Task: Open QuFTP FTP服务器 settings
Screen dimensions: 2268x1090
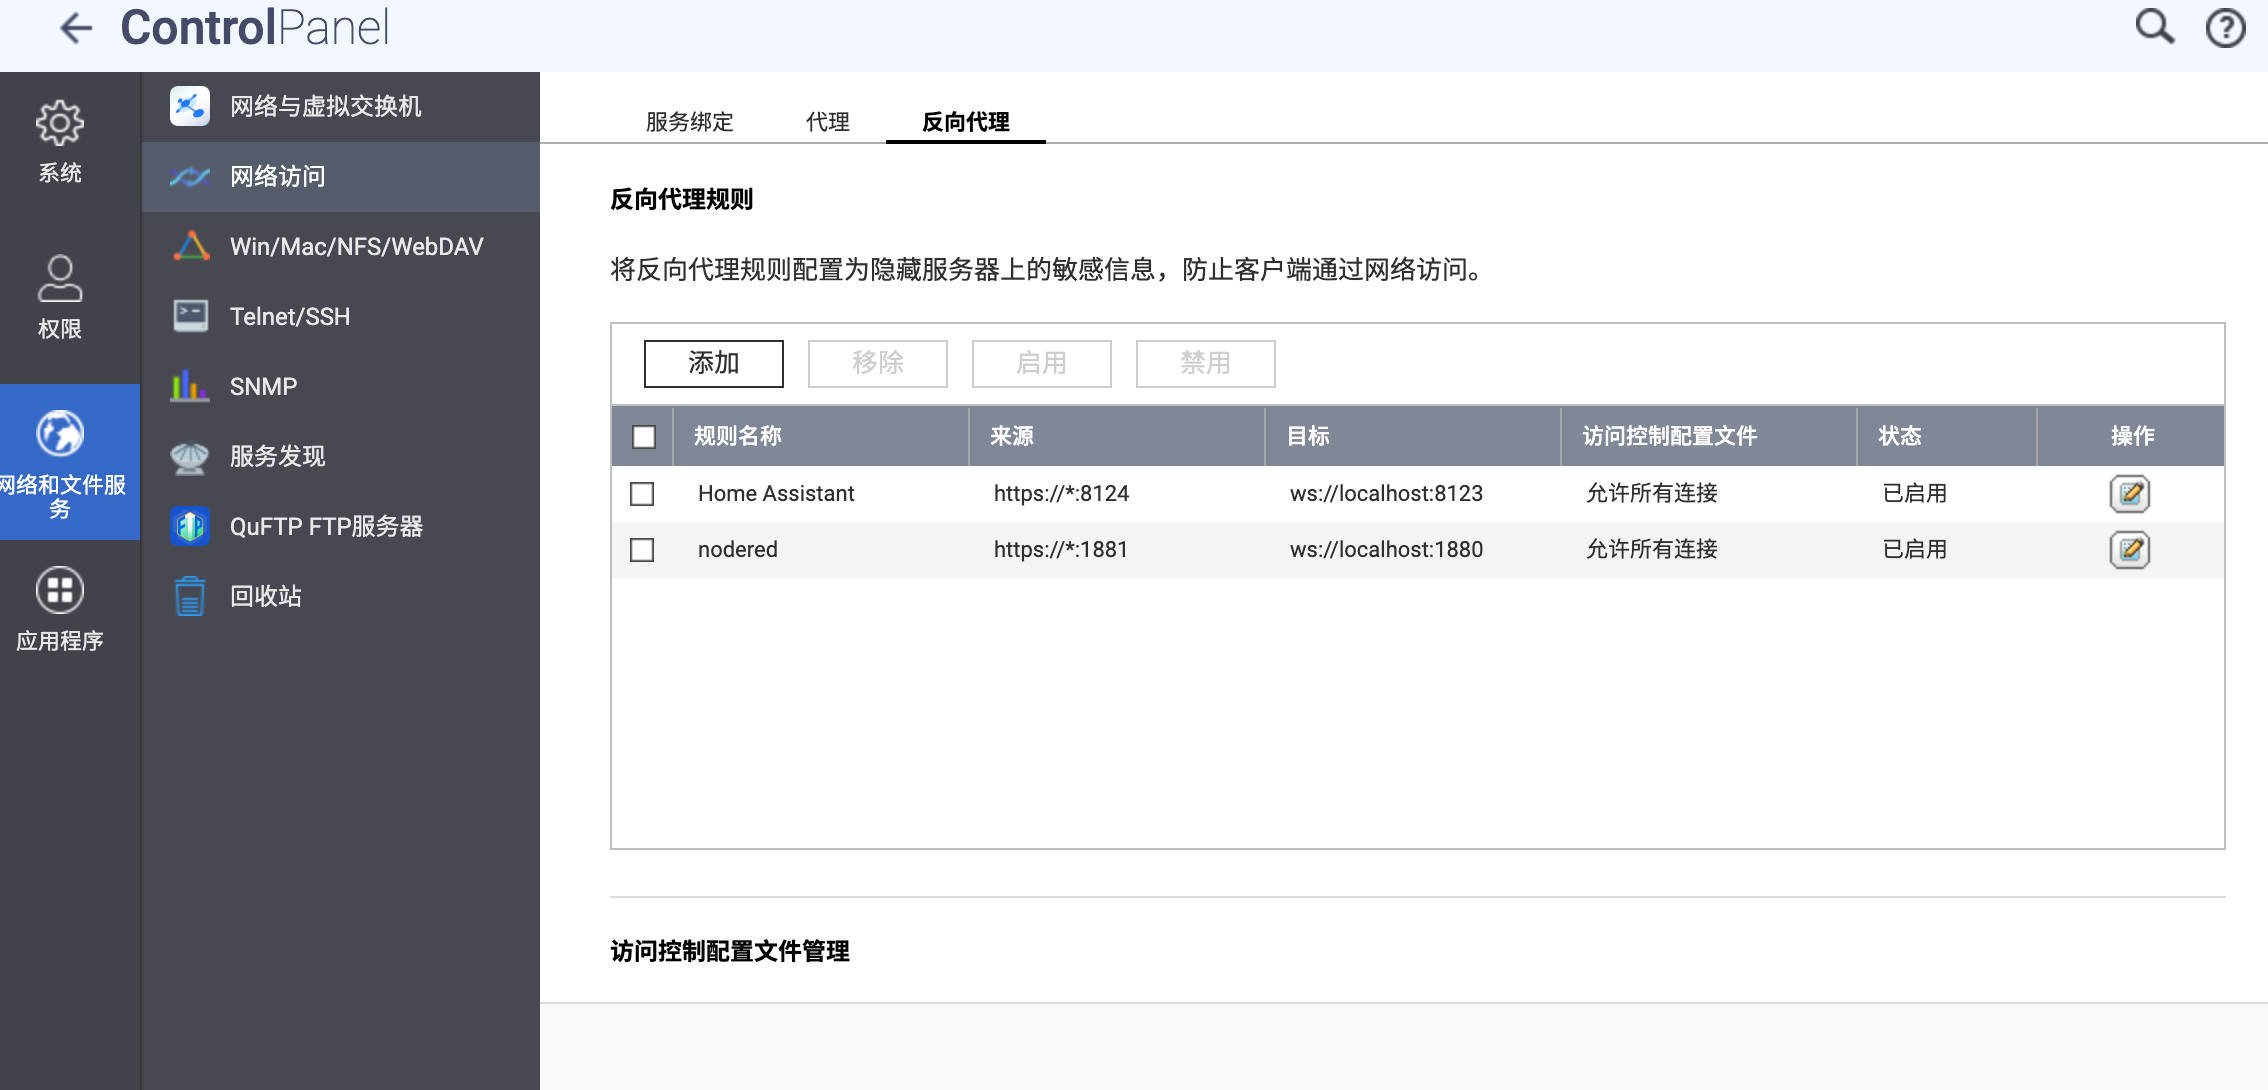Action: point(326,526)
